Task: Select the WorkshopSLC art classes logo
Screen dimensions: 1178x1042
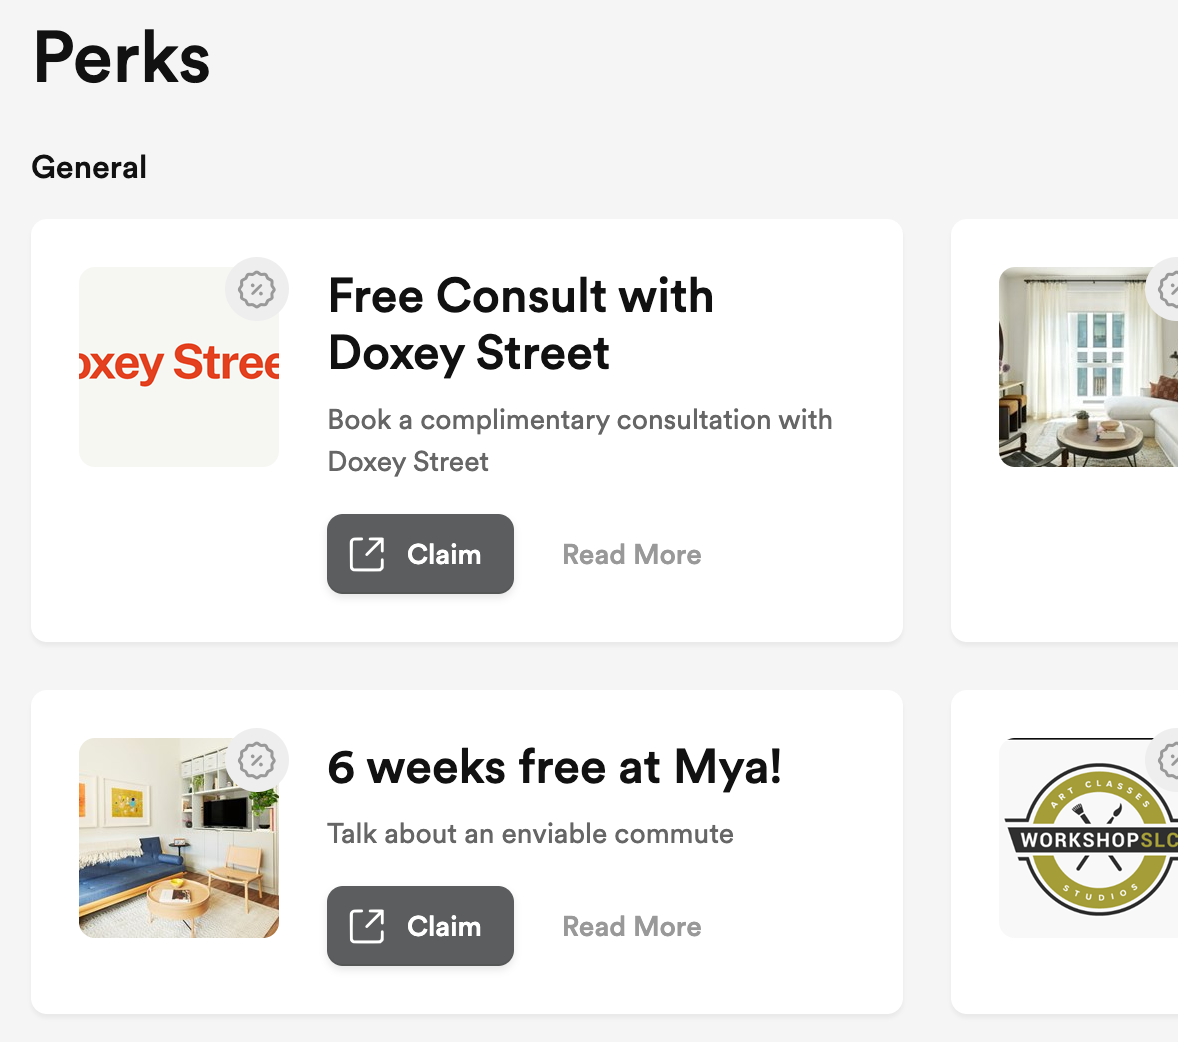Action: [x=1088, y=838]
